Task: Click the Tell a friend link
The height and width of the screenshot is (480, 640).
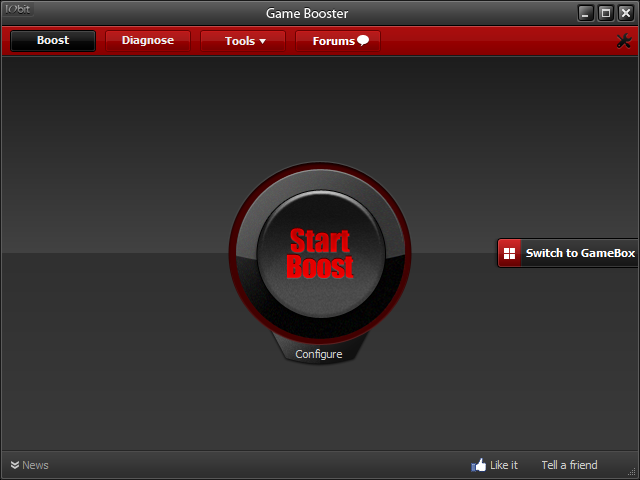Action: pyautogui.click(x=569, y=465)
